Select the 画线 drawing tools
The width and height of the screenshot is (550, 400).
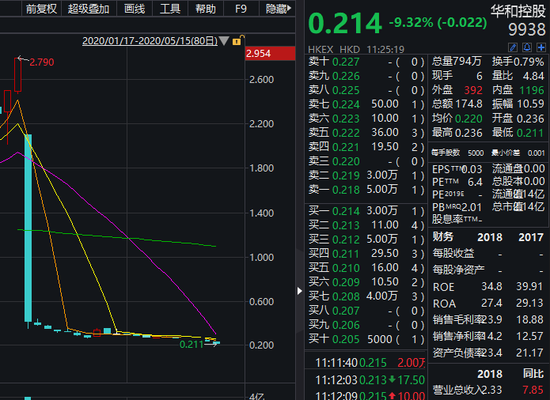coord(134,9)
